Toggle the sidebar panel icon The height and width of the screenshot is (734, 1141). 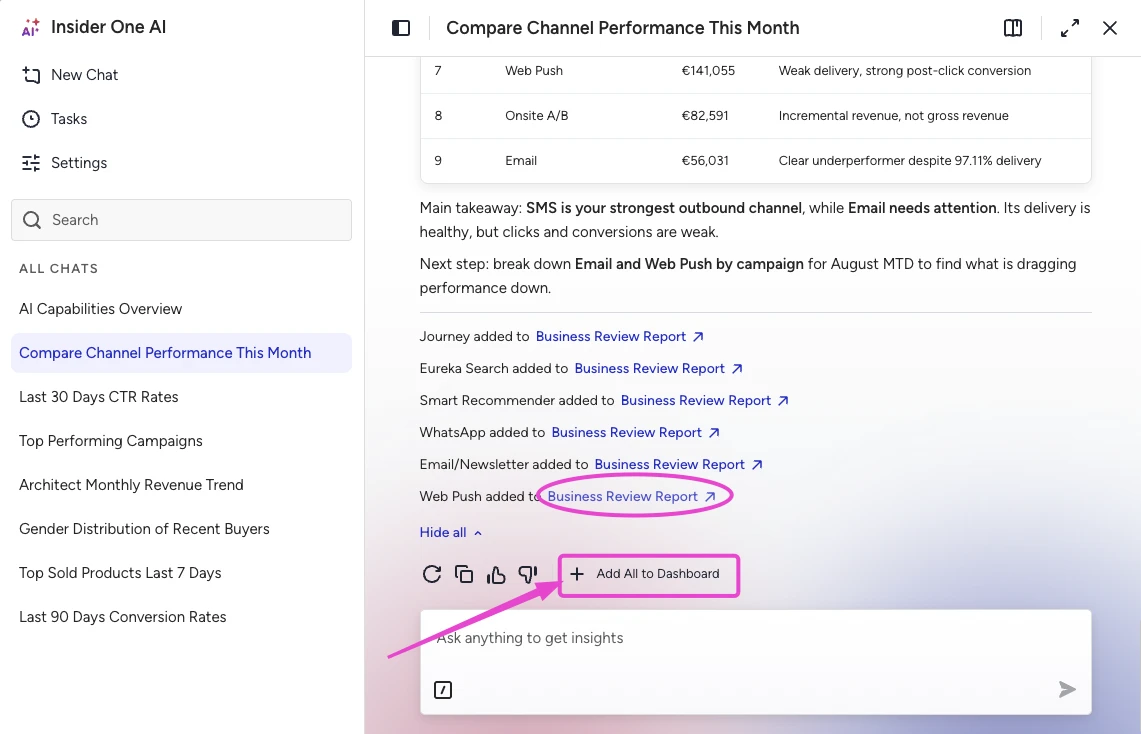(x=401, y=28)
